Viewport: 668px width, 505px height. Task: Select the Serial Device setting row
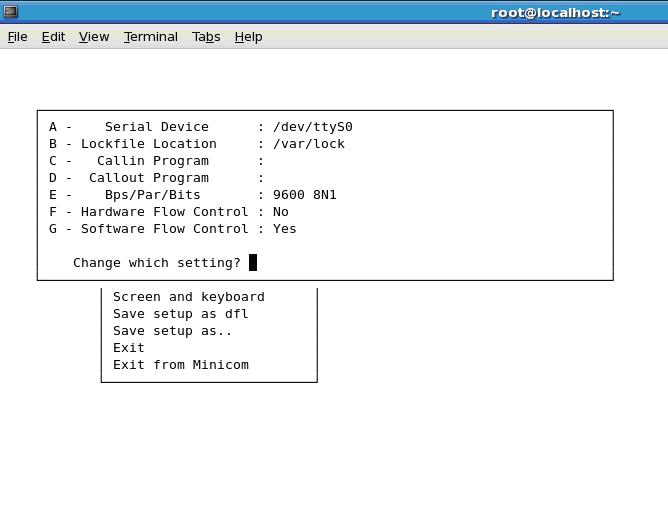point(201,127)
